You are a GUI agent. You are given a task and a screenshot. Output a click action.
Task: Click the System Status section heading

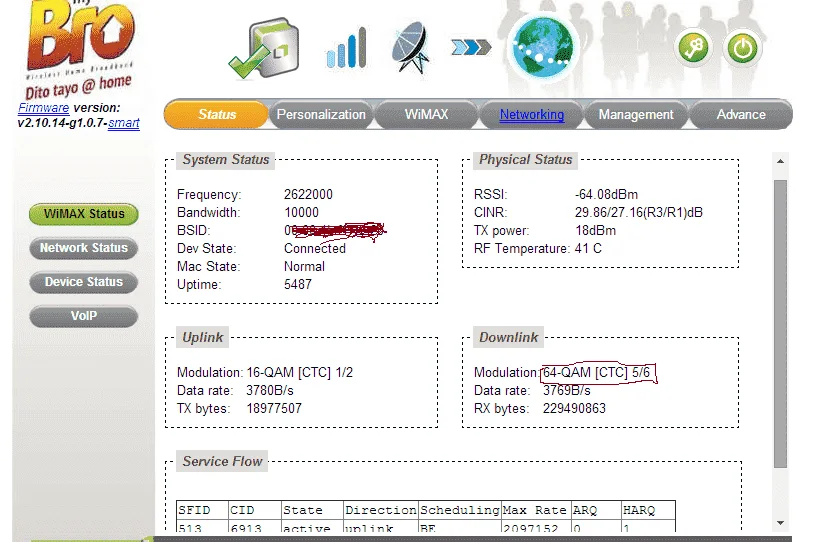(x=226, y=160)
